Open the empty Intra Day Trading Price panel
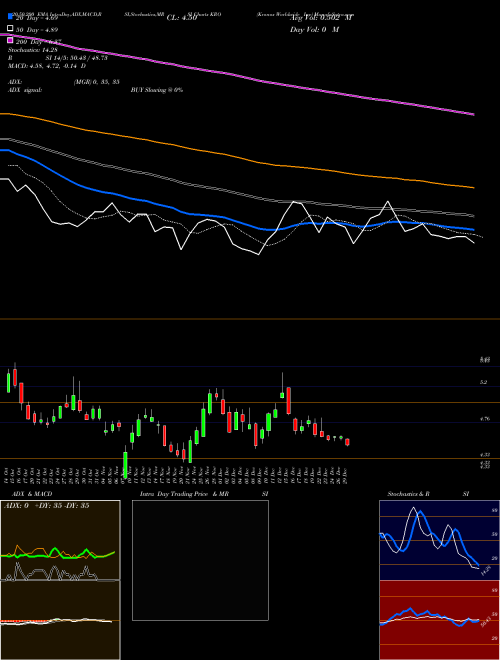This screenshot has height=660, width=500. [200, 560]
